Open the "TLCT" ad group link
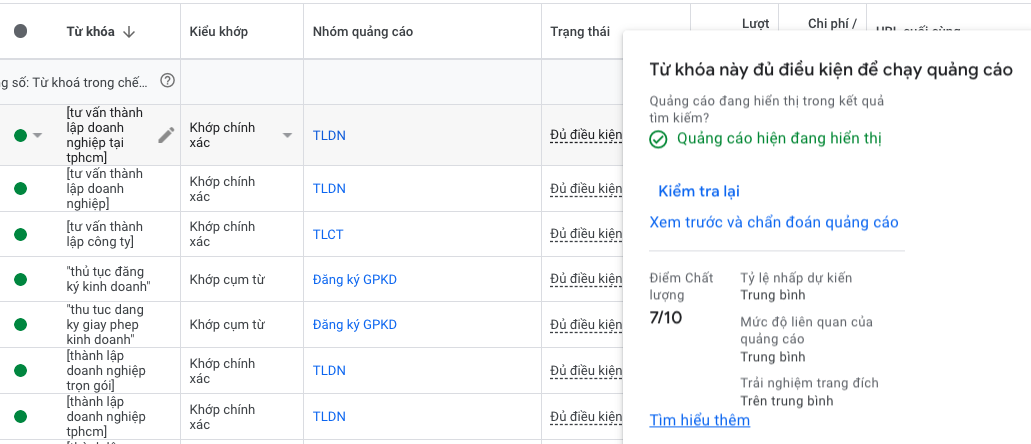 pos(327,234)
